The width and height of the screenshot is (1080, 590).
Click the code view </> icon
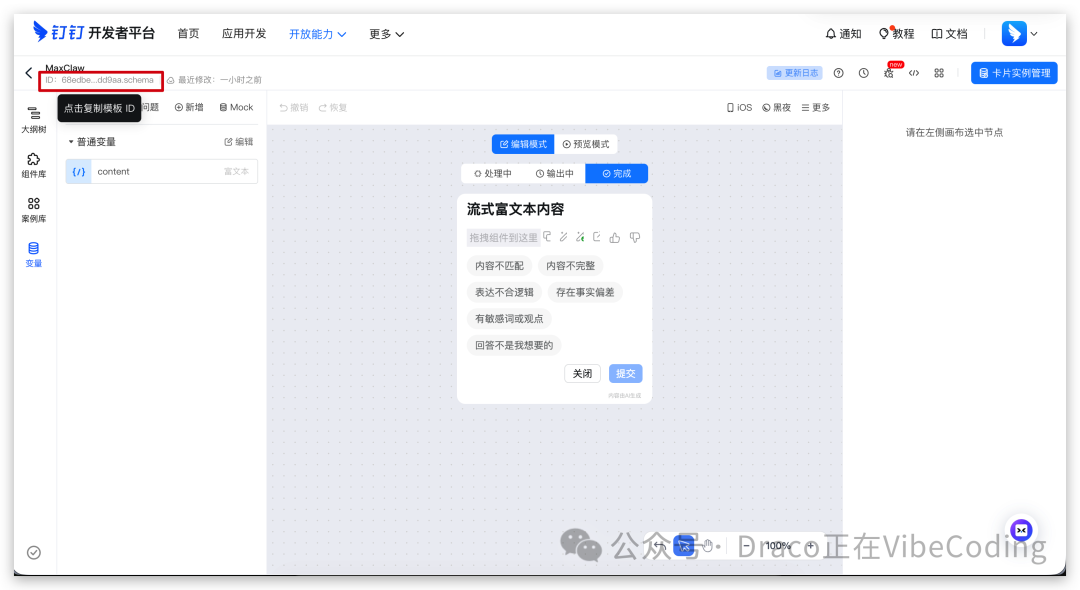(x=913, y=72)
